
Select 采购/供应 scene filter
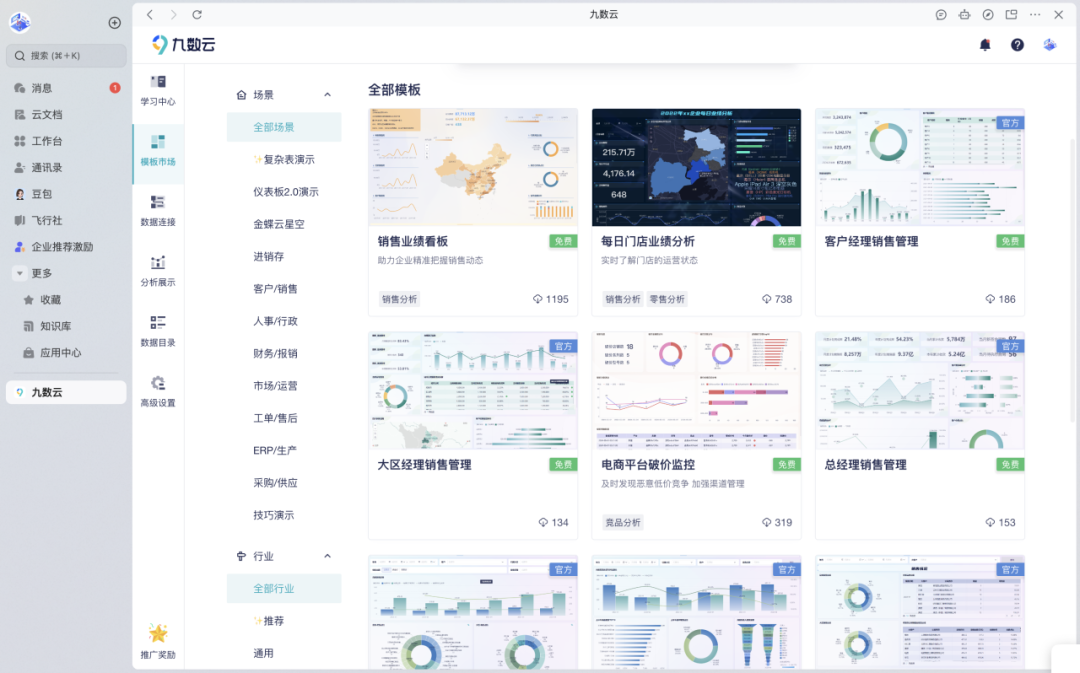[x=284, y=484]
